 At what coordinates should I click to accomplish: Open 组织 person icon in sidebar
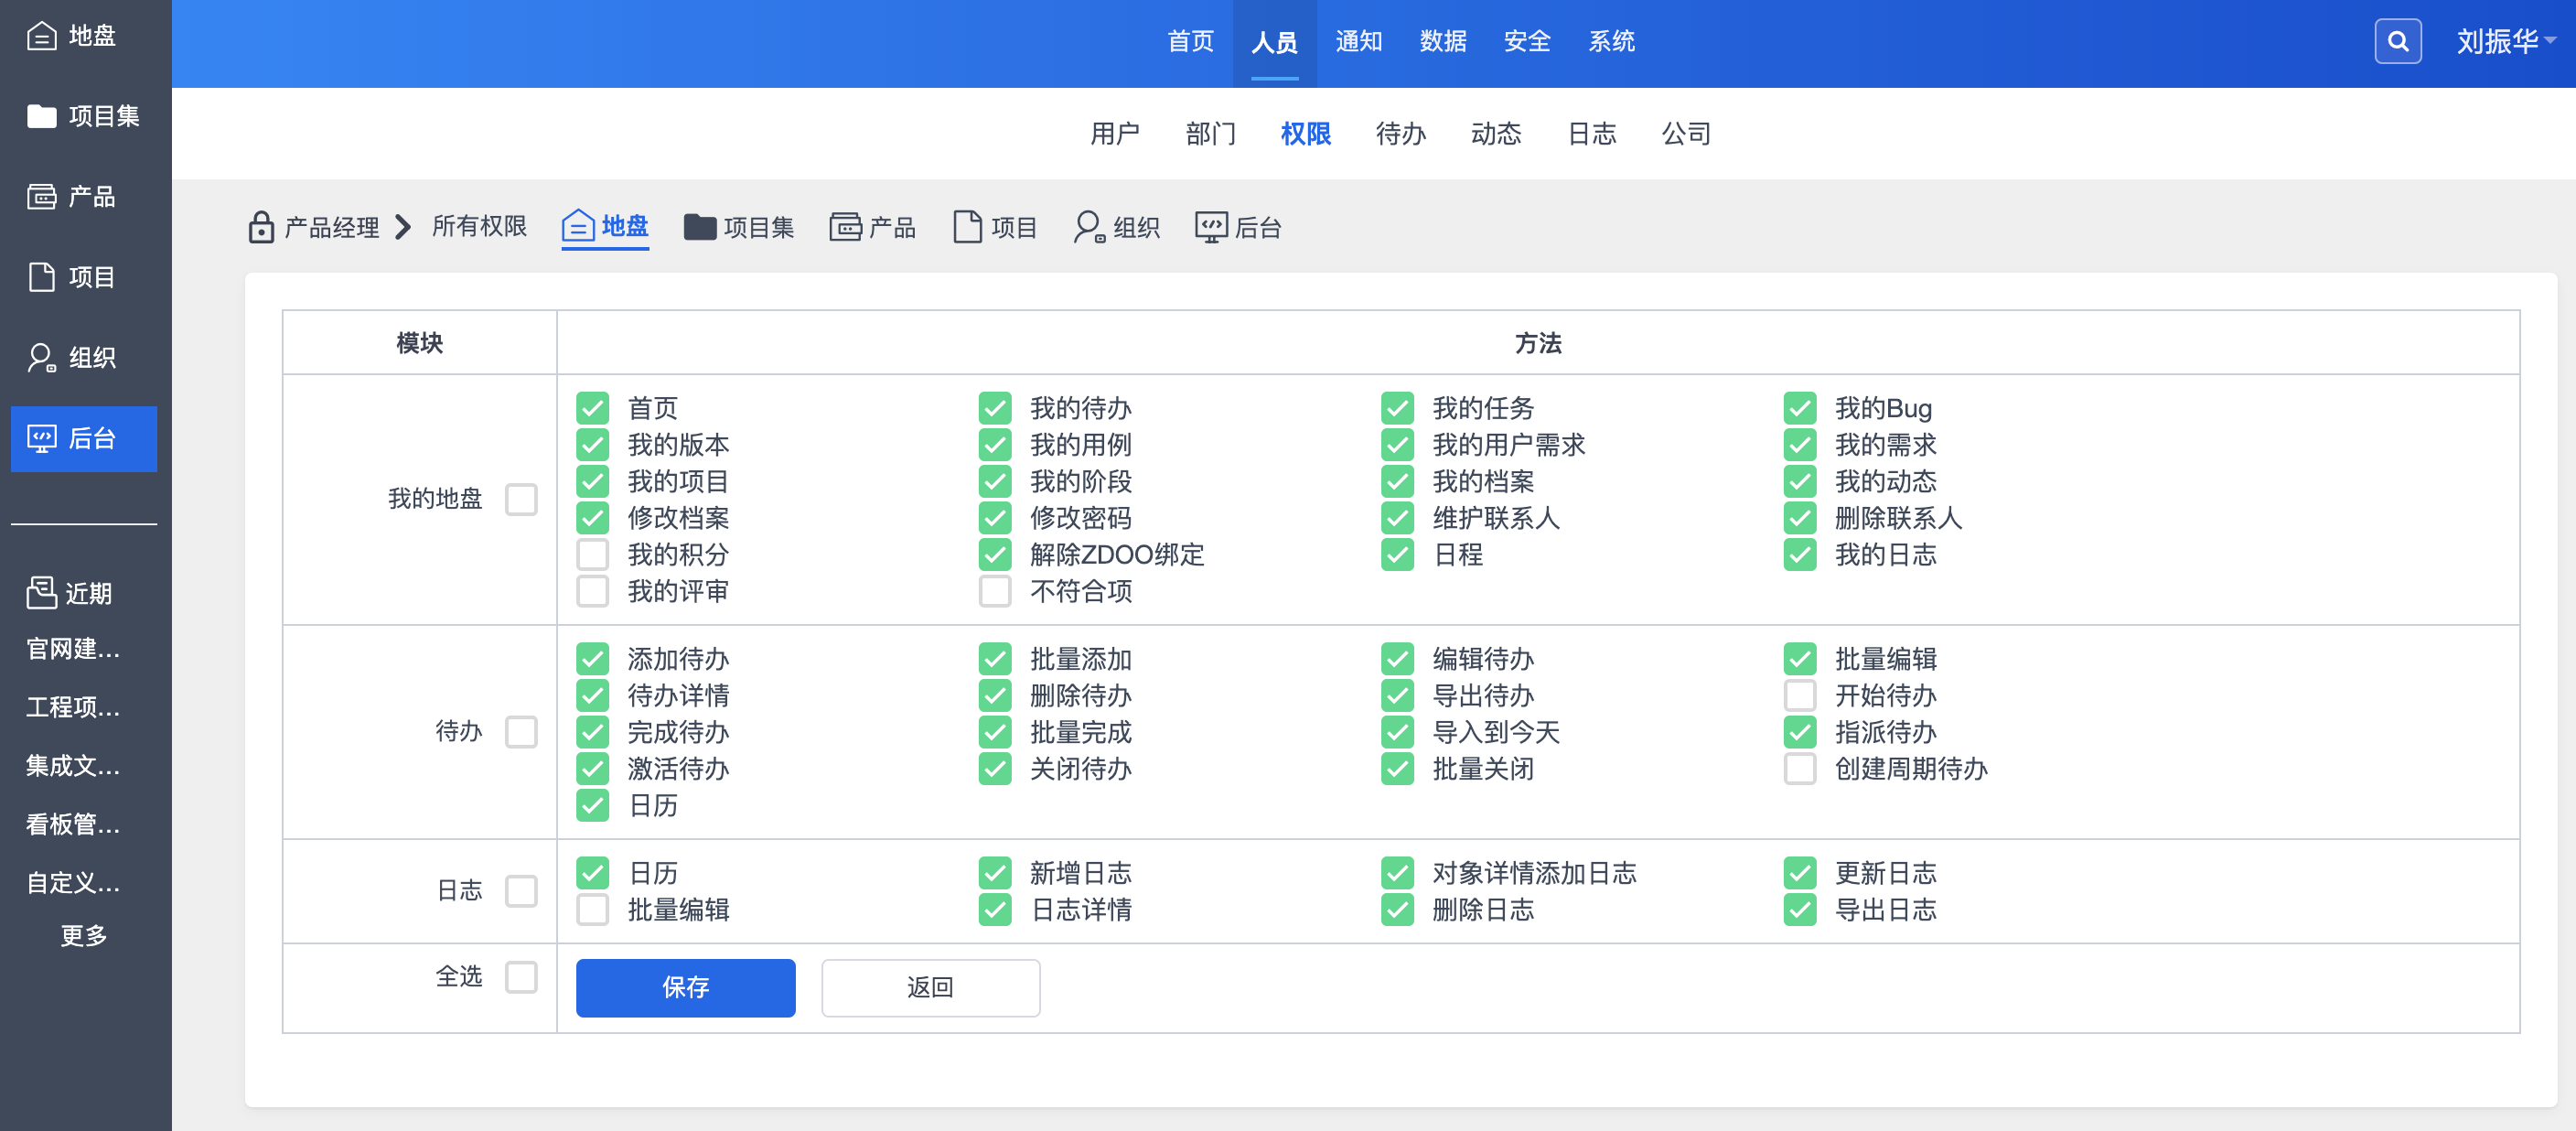41,358
